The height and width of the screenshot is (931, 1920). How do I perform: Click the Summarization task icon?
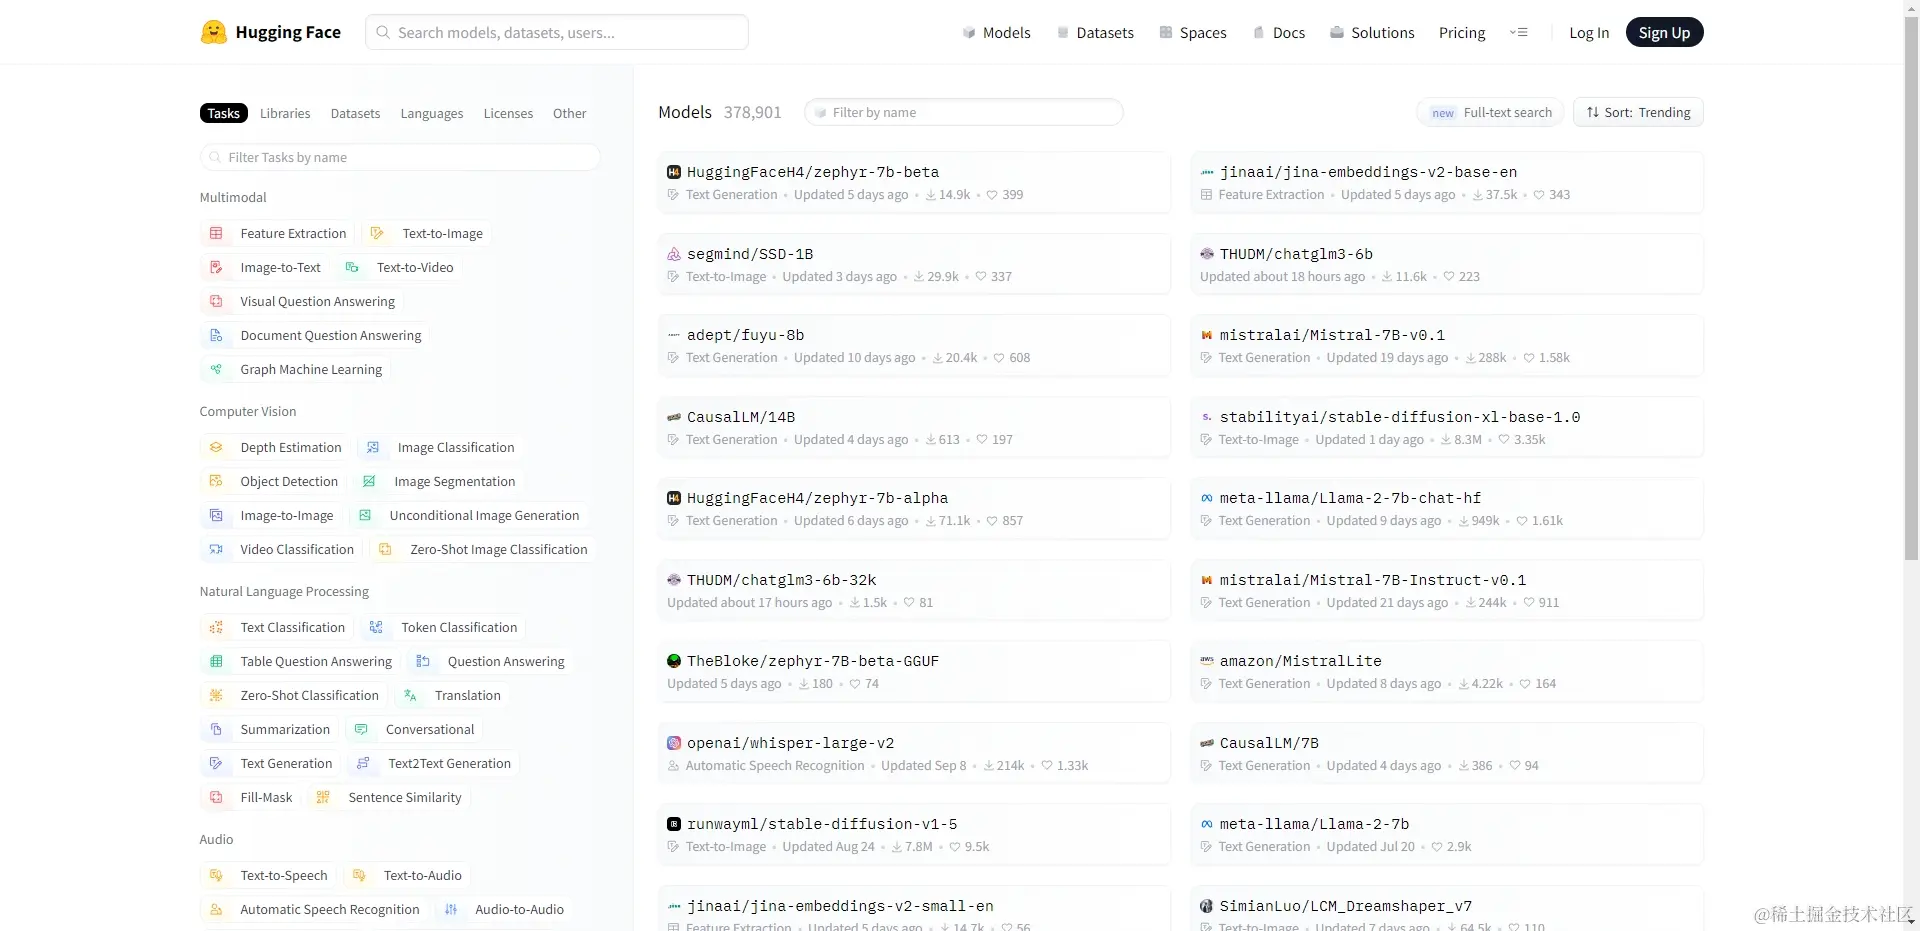coord(216,729)
